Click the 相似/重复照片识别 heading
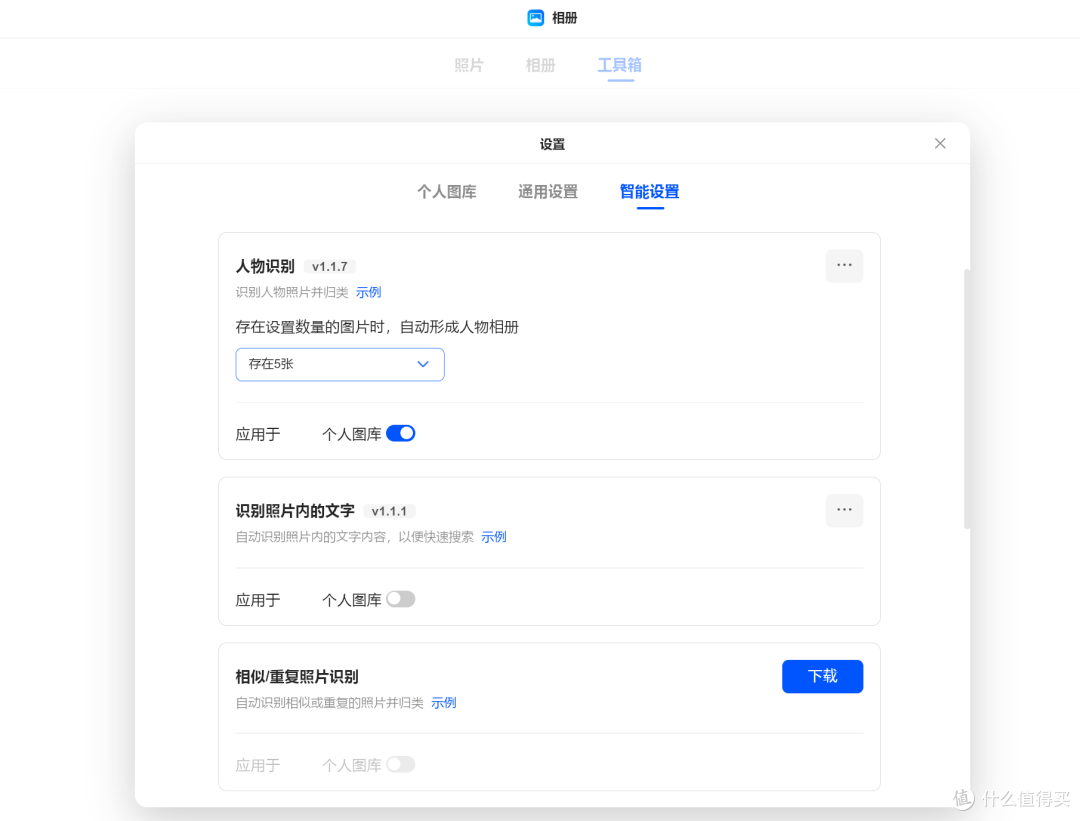The height and width of the screenshot is (821, 1080). (297, 677)
